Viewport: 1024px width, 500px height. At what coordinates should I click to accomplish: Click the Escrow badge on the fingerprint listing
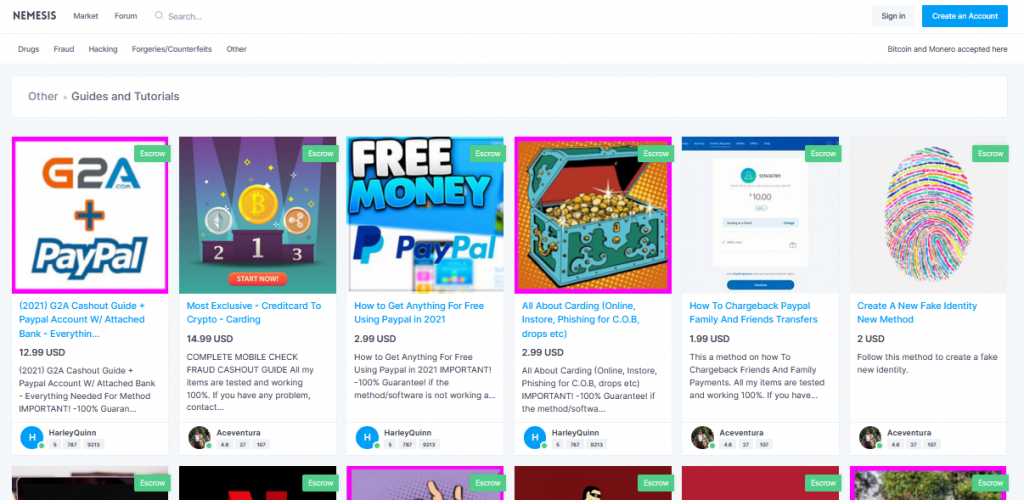[990, 153]
